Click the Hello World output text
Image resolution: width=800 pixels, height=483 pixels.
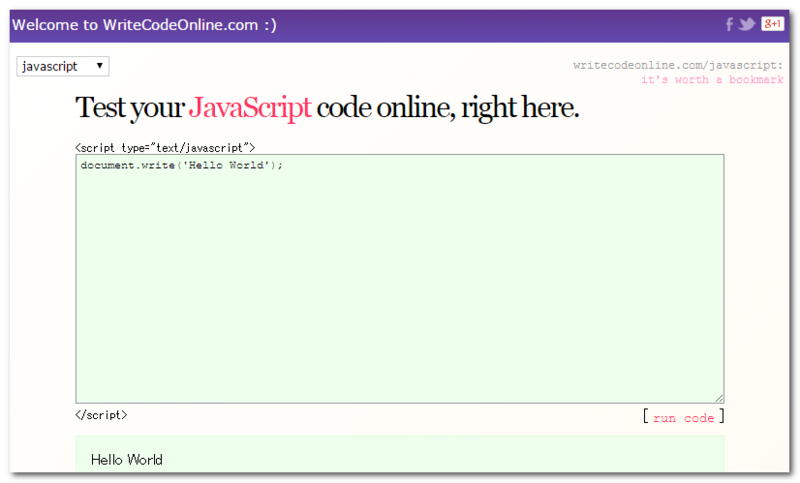coord(127,460)
